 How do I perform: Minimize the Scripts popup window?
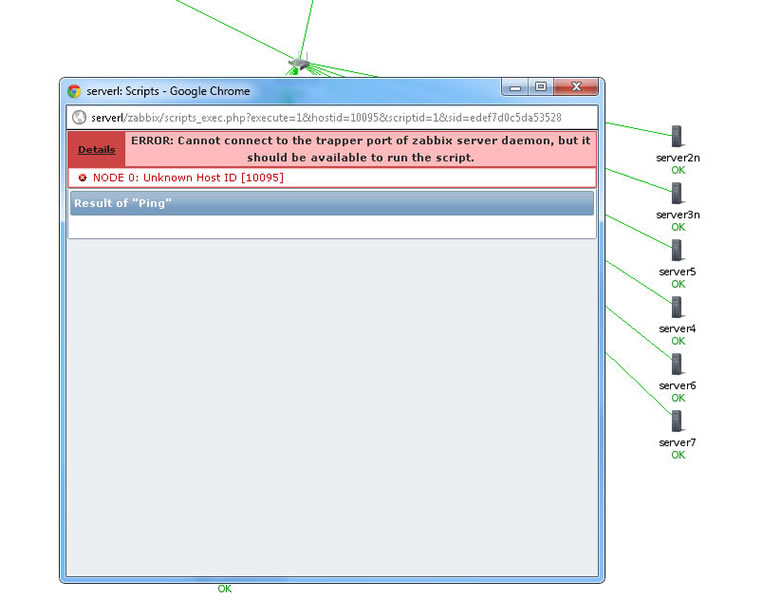[515, 88]
